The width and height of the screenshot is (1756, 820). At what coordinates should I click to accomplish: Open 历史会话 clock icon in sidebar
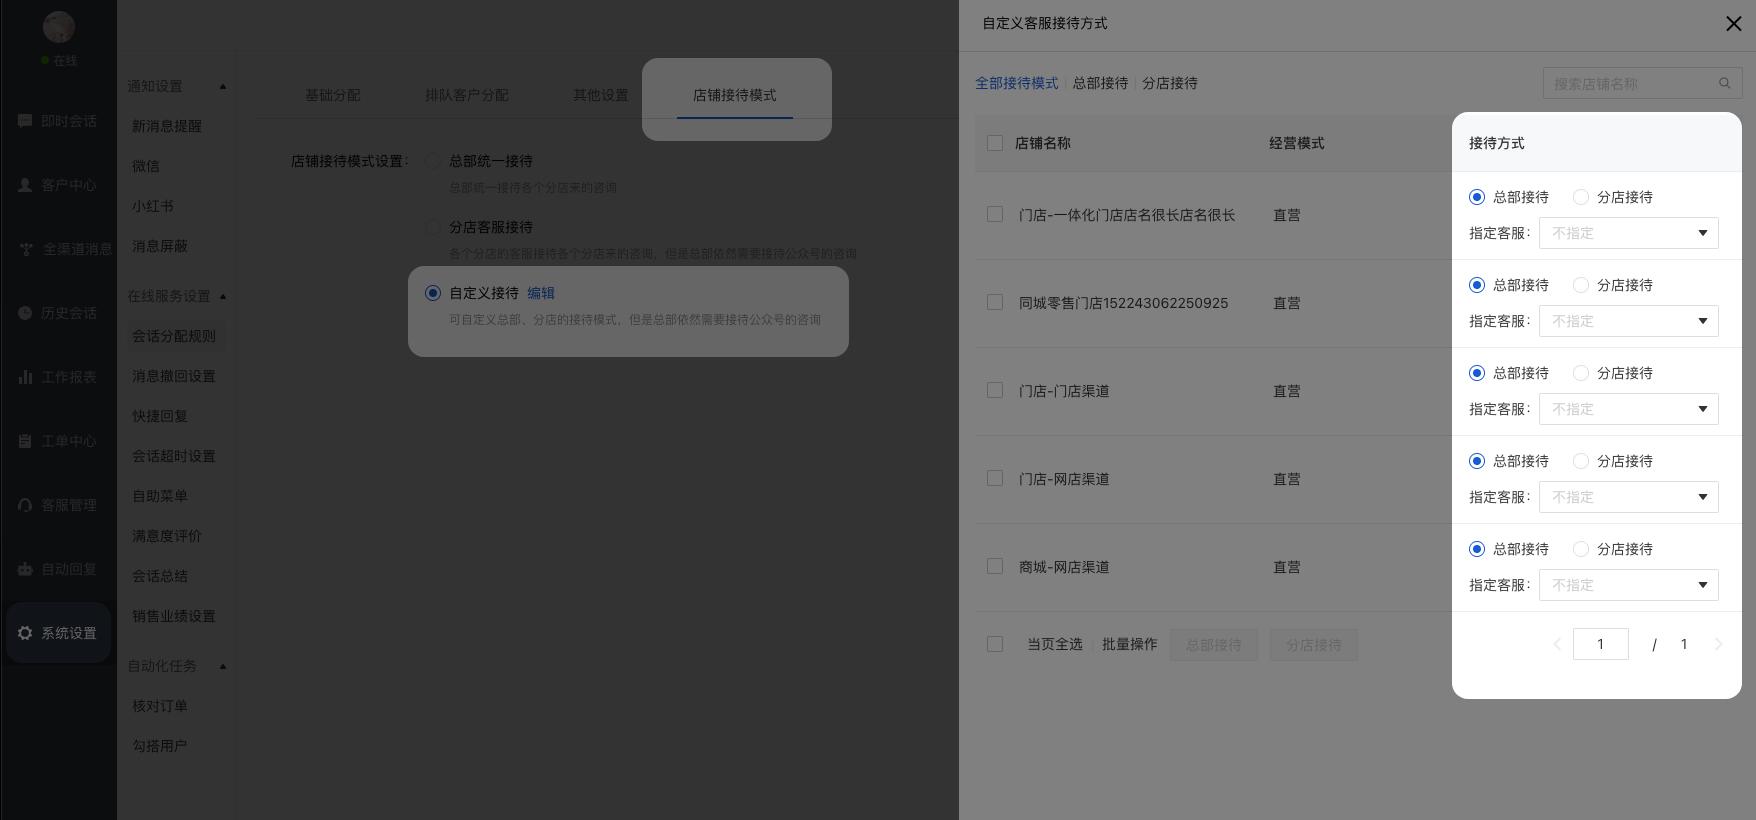pos(25,313)
